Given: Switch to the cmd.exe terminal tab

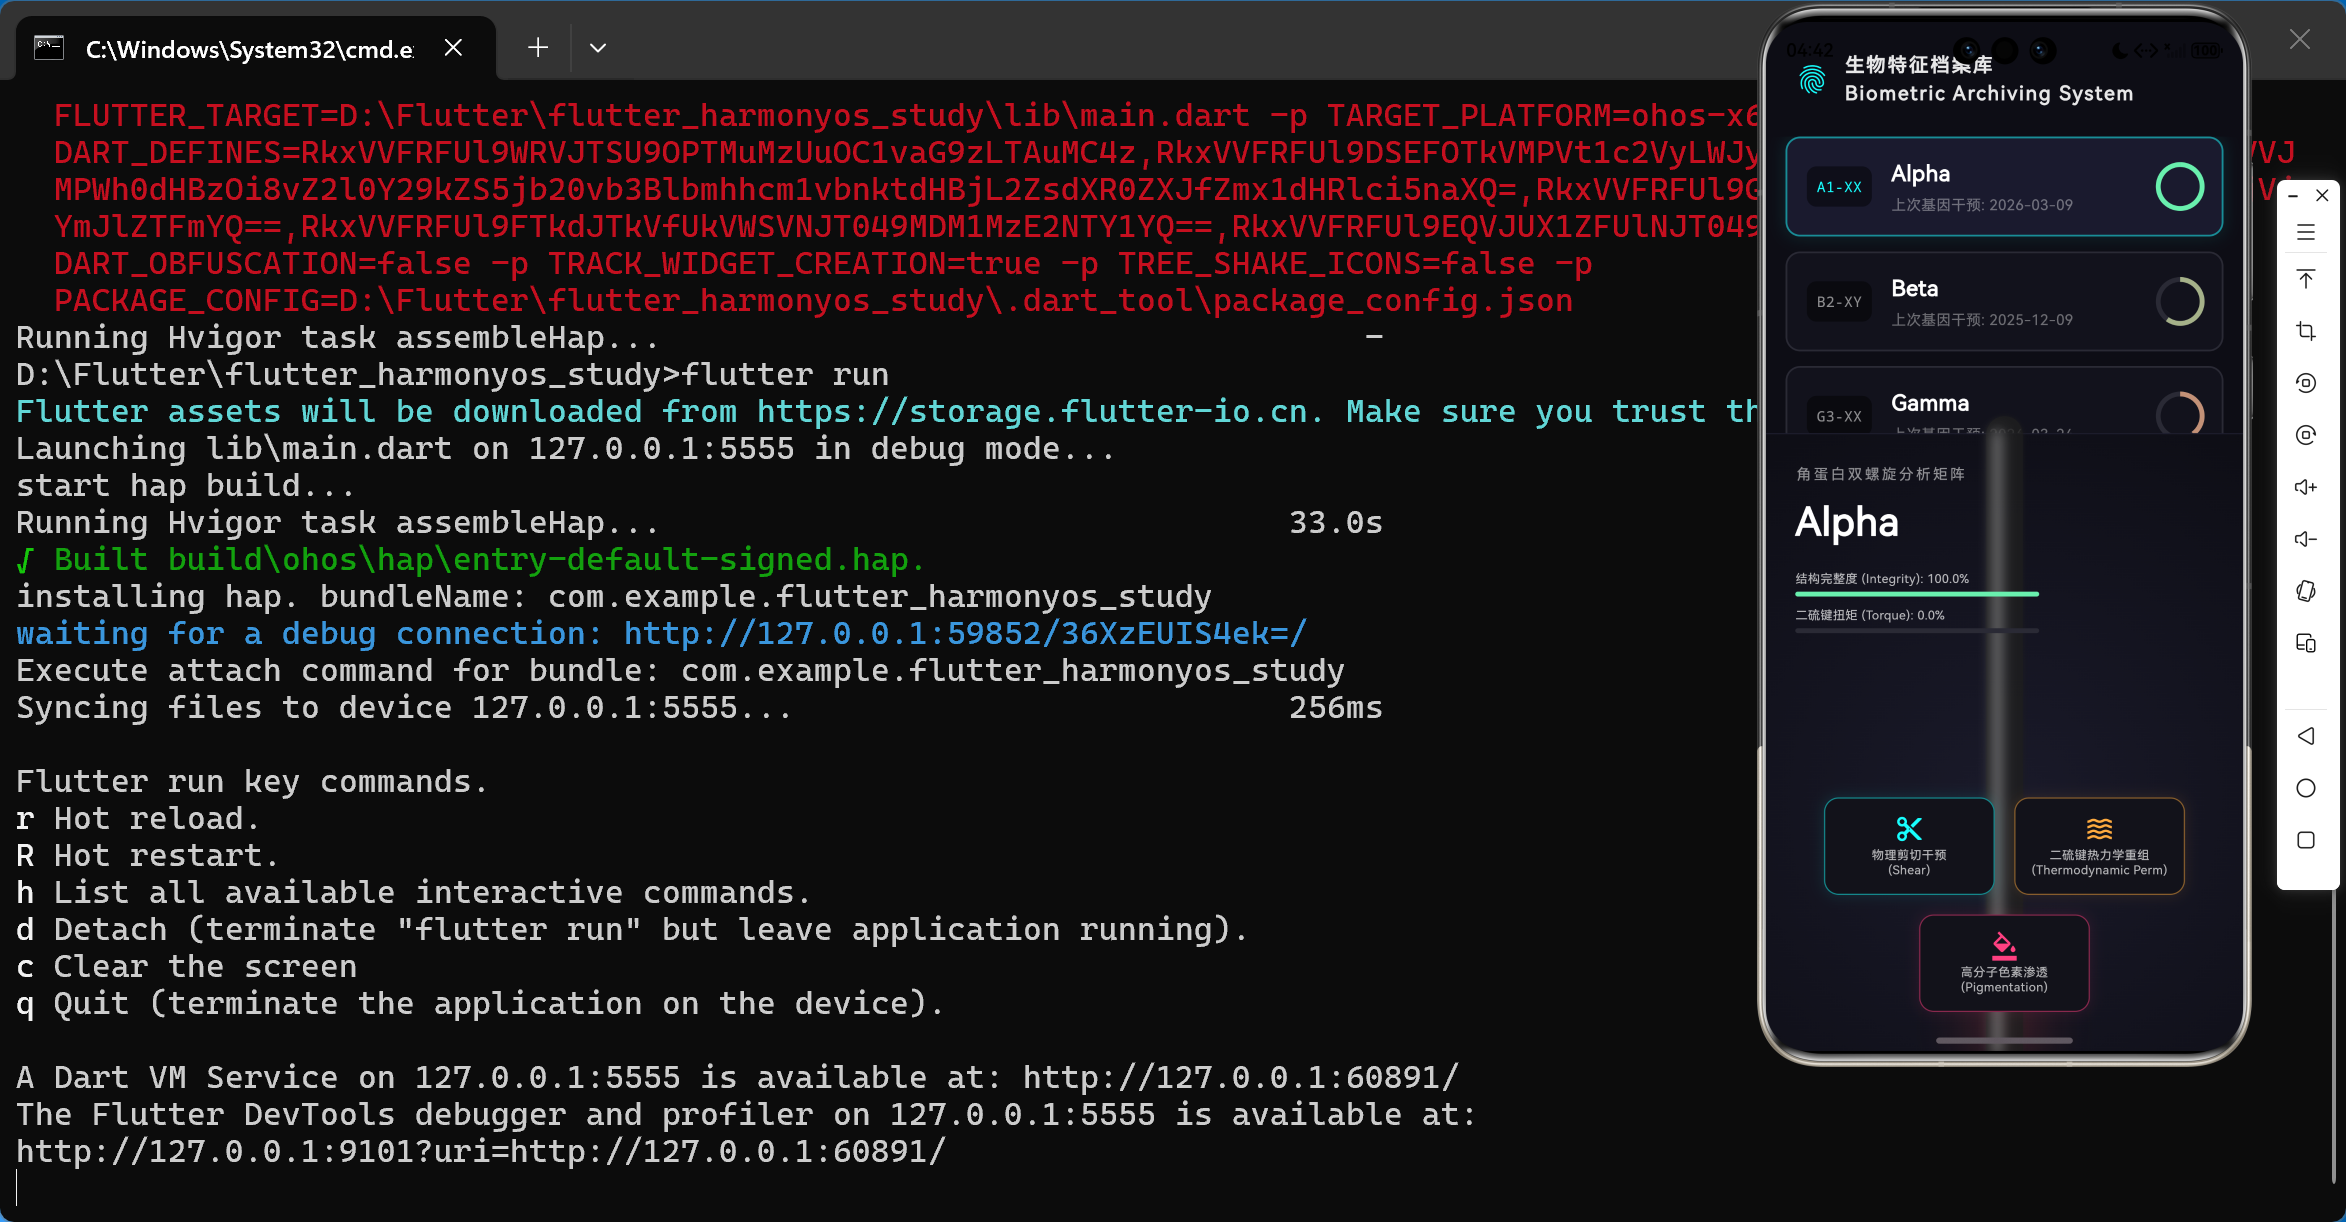Looking at the screenshot, I should [x=248, y=49].
